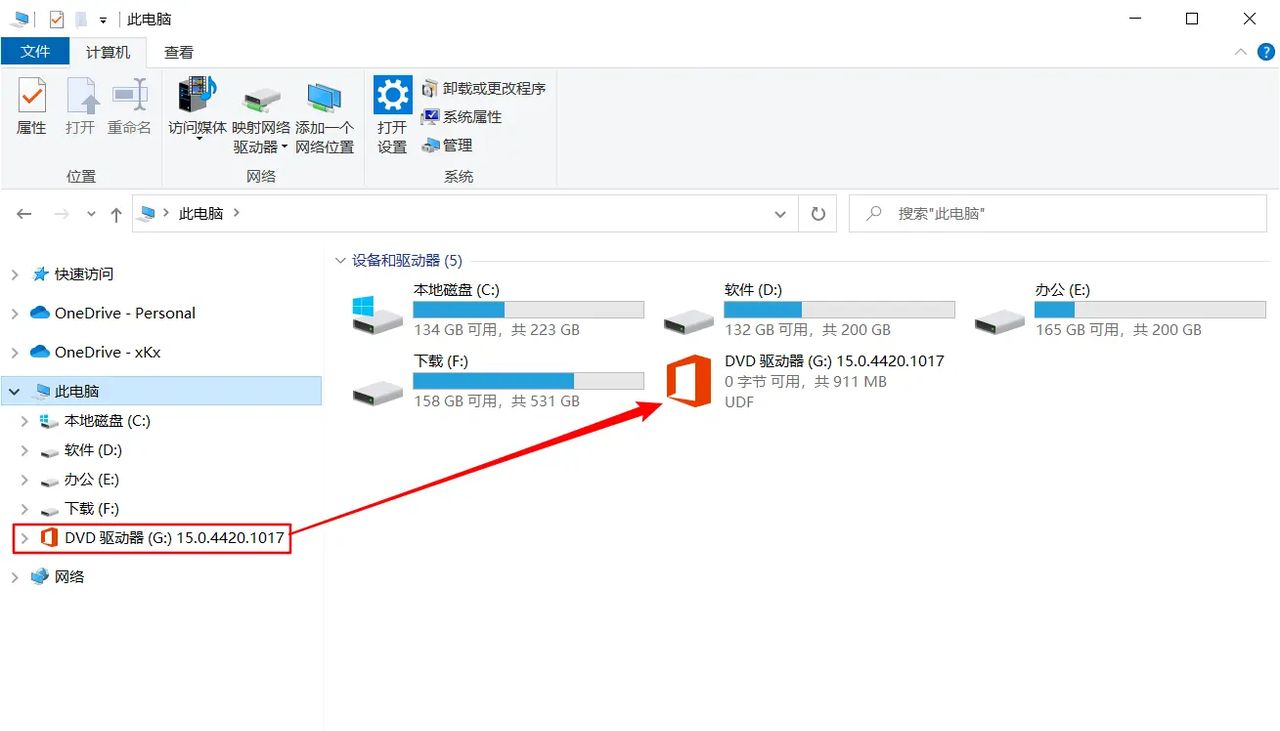Collapse the Devices and drives (设备和驱动器) group
Screen dimensions: 1280x731
(339, 260)
